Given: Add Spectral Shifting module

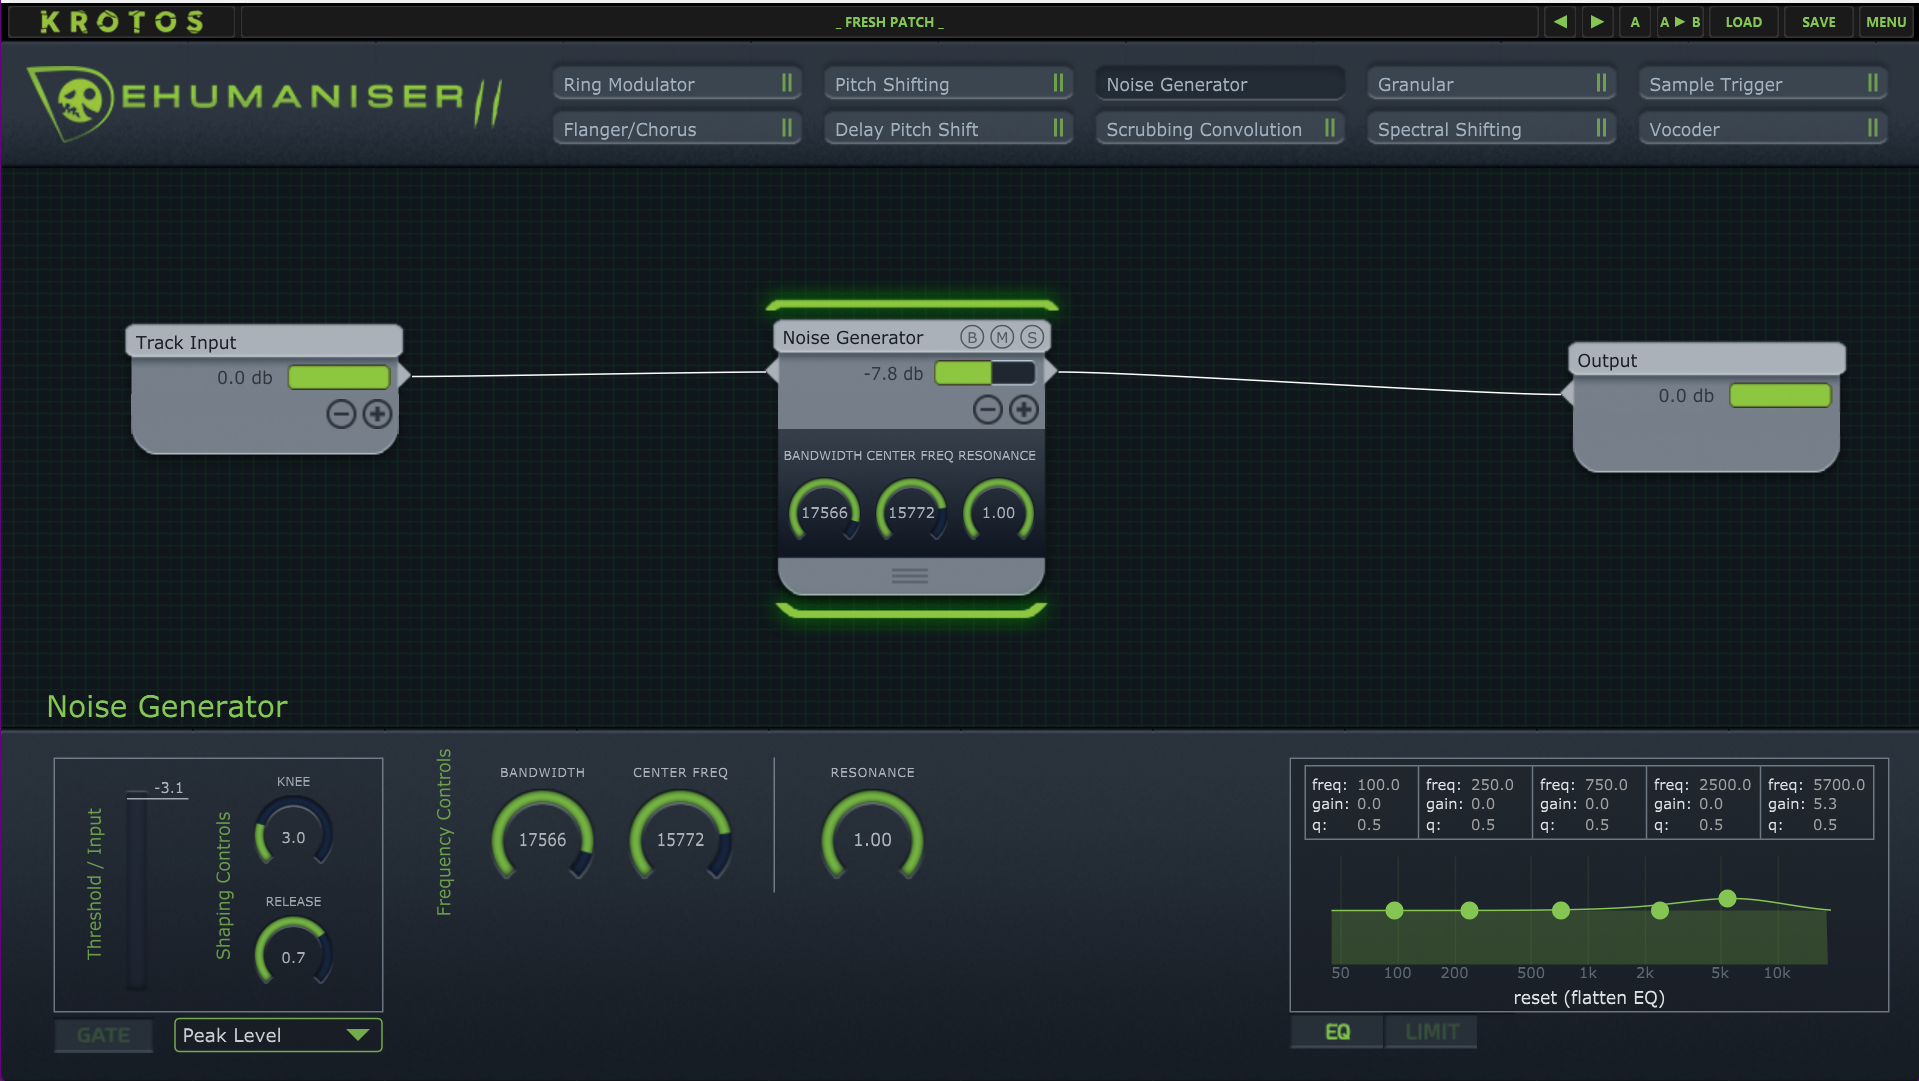Looking at the screenshot, I should (x=1491, y=129).
